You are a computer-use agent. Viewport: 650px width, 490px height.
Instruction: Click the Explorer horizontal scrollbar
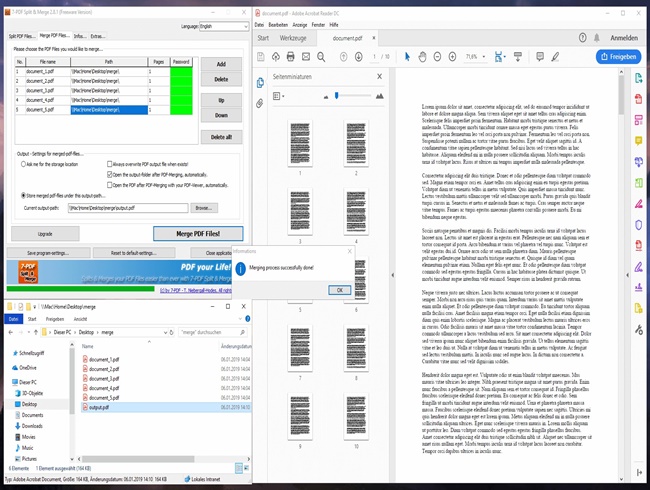[138, 459]
